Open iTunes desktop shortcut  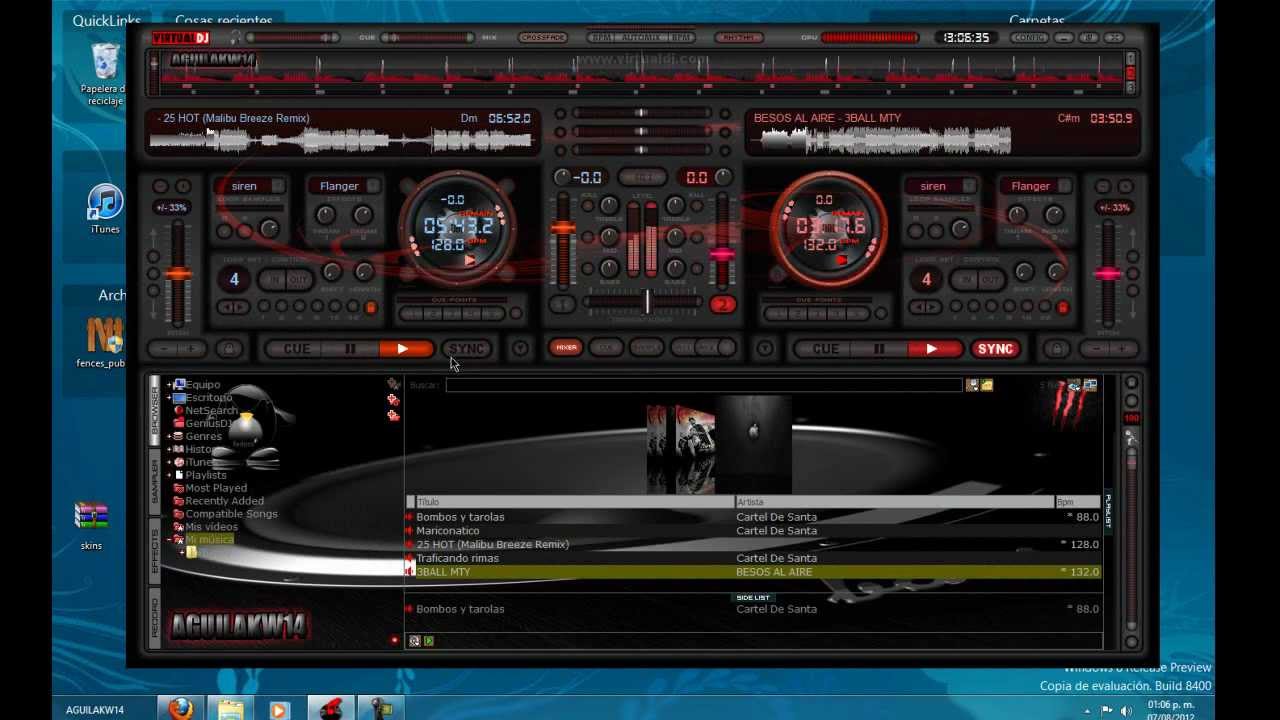[x=105, y=209]
